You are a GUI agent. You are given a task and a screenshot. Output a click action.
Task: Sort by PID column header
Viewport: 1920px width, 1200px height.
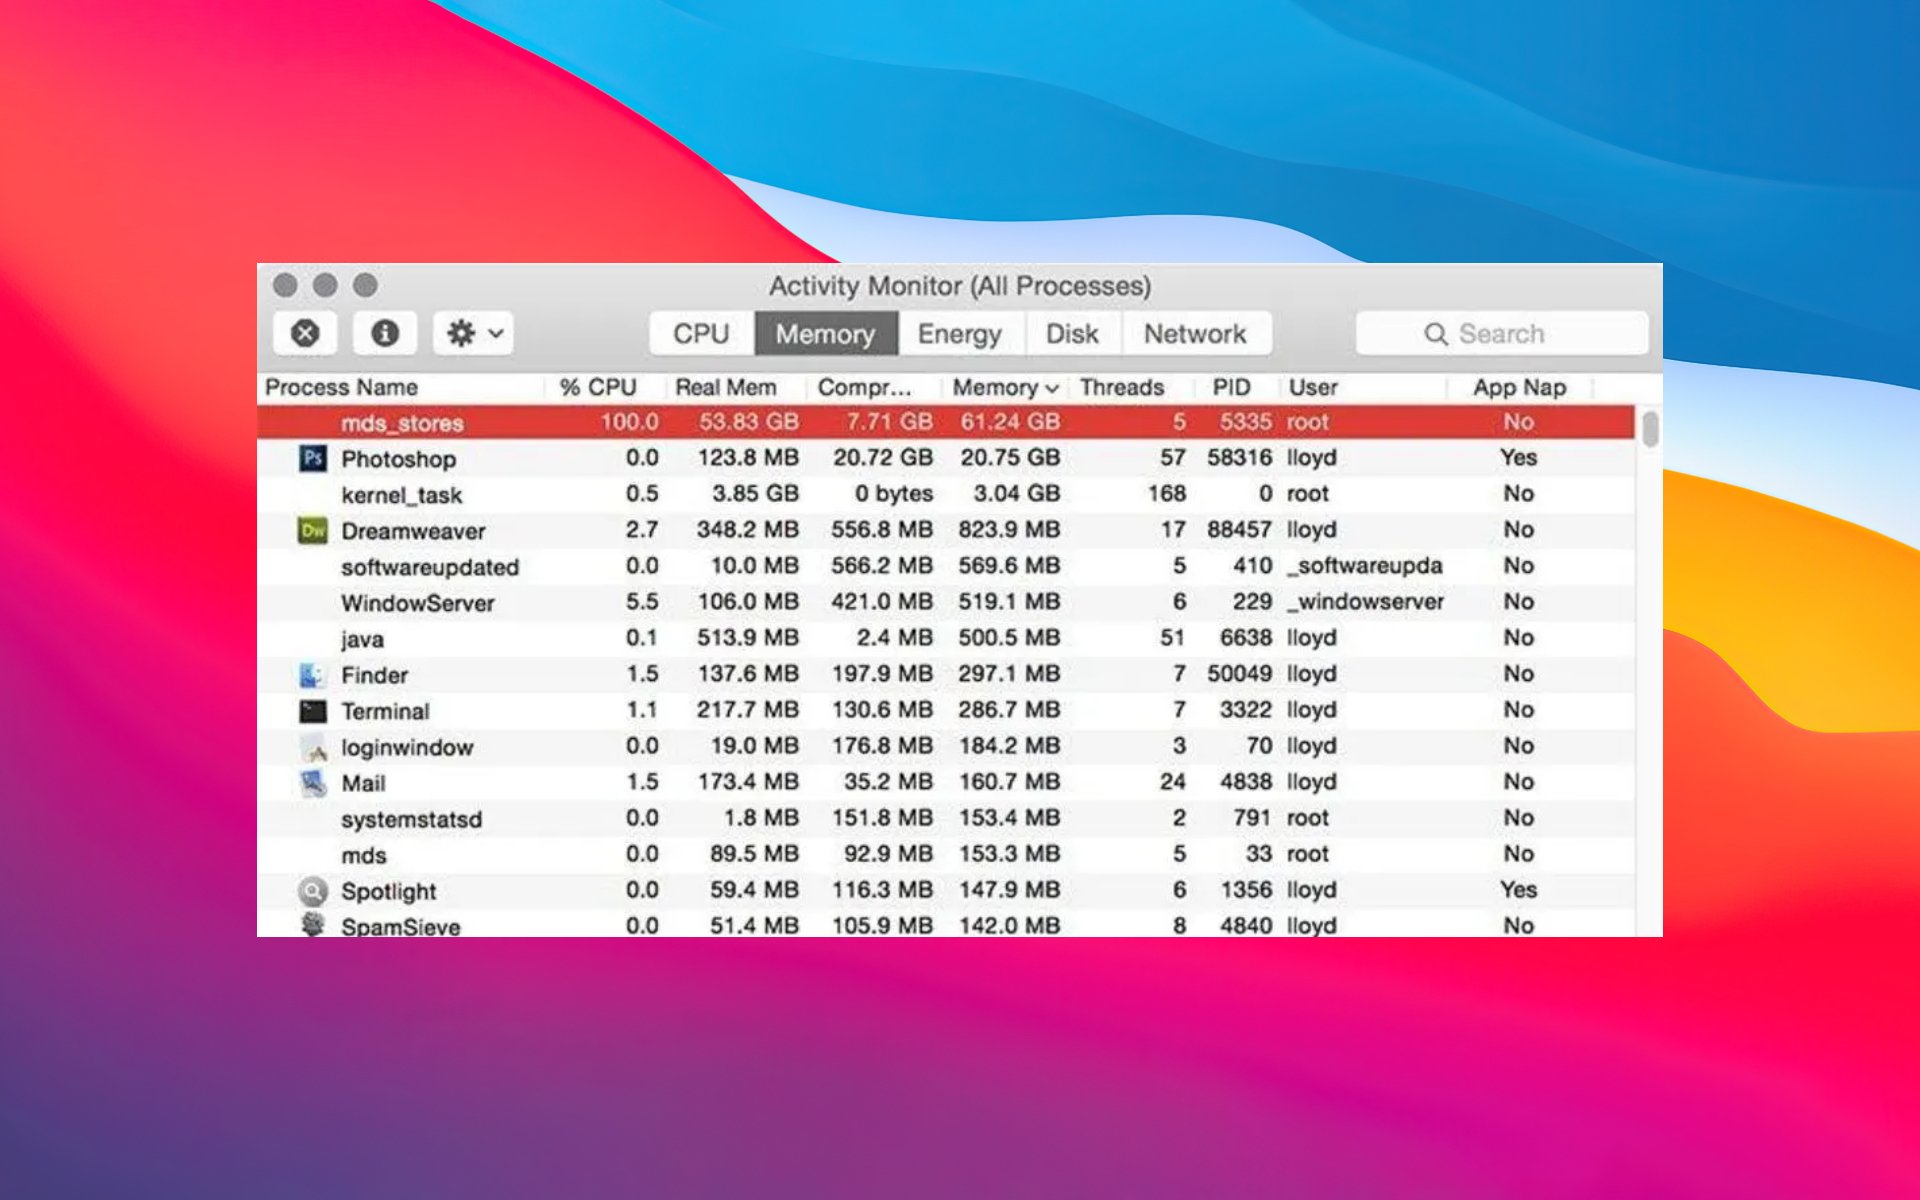(x=1231, y=387)
